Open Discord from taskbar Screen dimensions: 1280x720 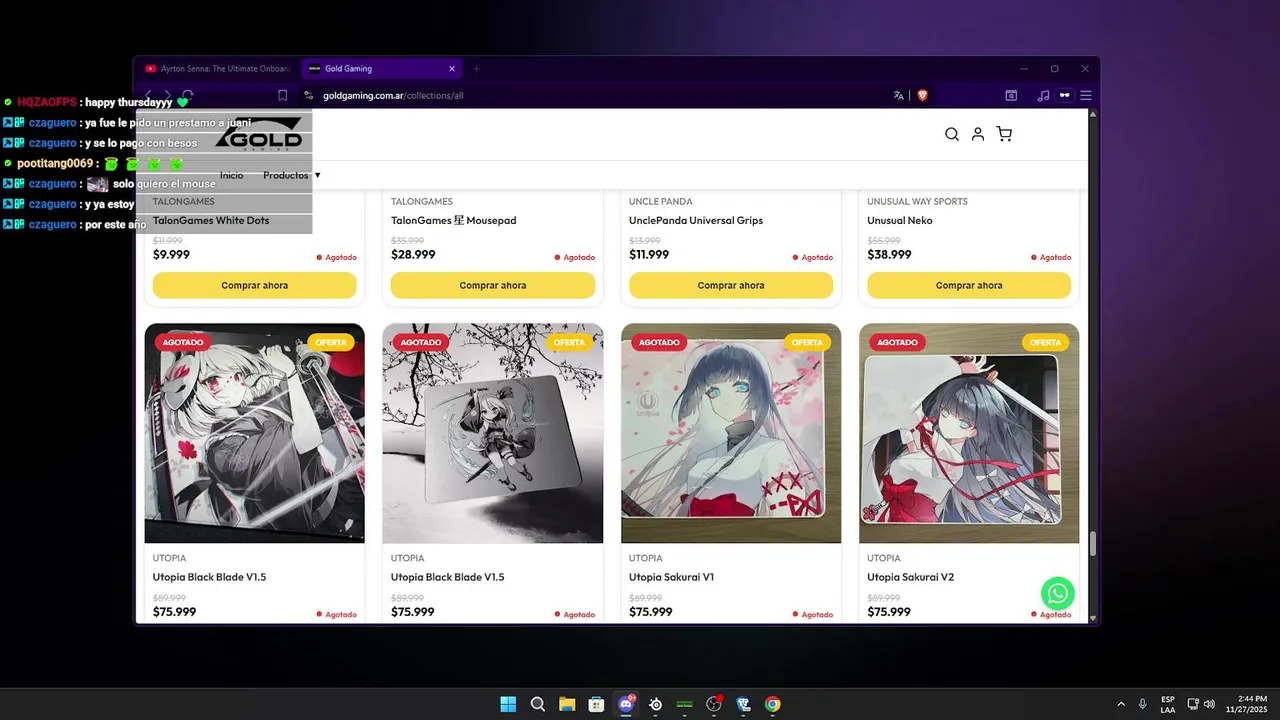click(626, 704)
